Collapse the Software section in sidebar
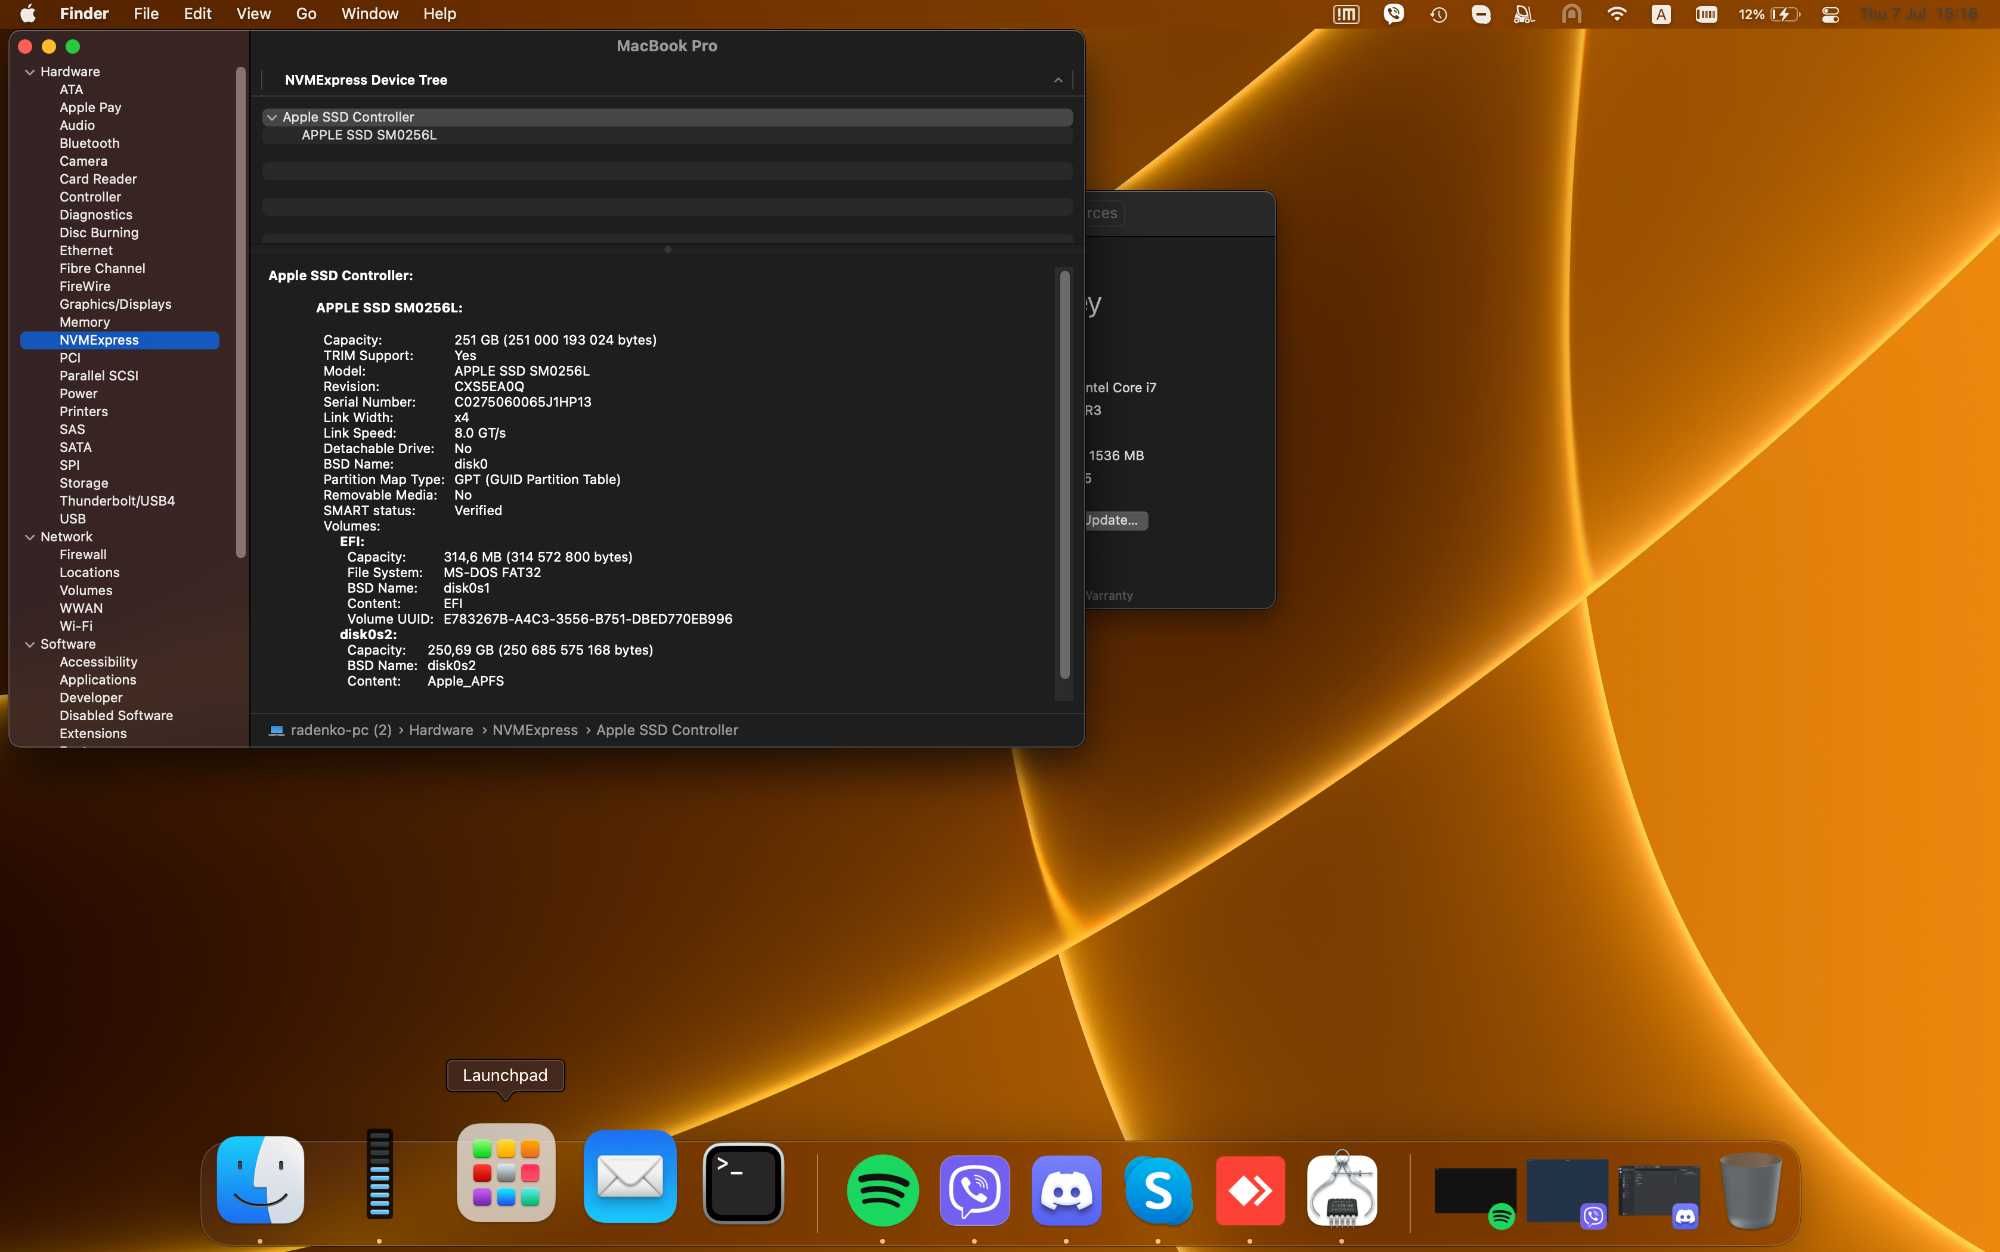Viewport: 2000px width, 1252px height. tap(30, 645)
